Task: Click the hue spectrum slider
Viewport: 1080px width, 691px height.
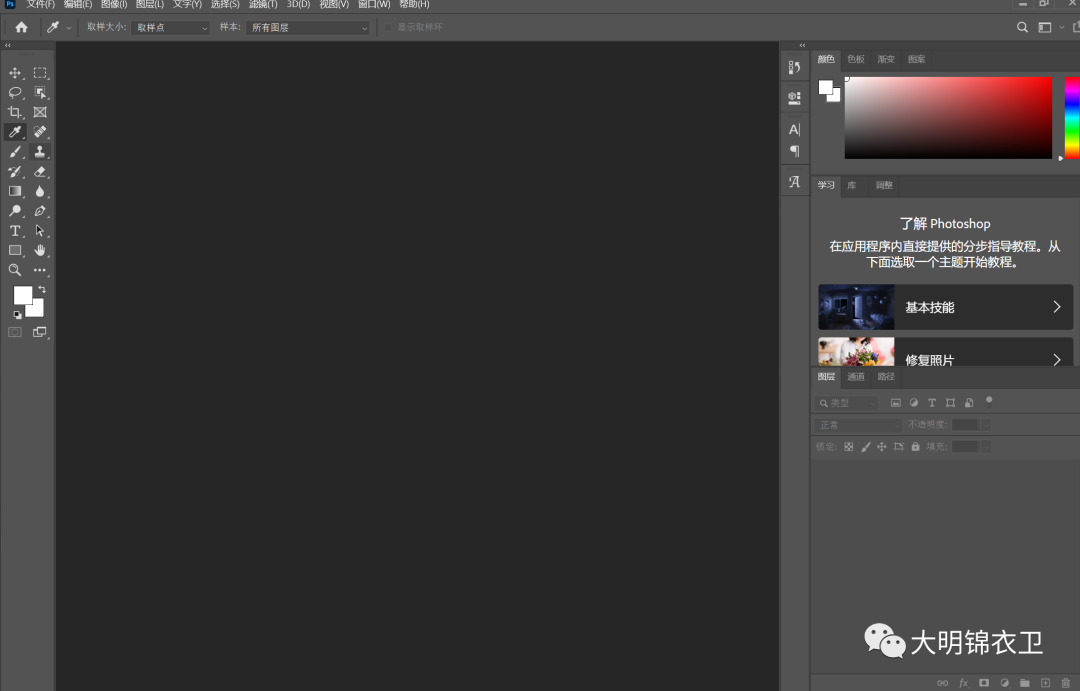Action: coord(1072,118)
